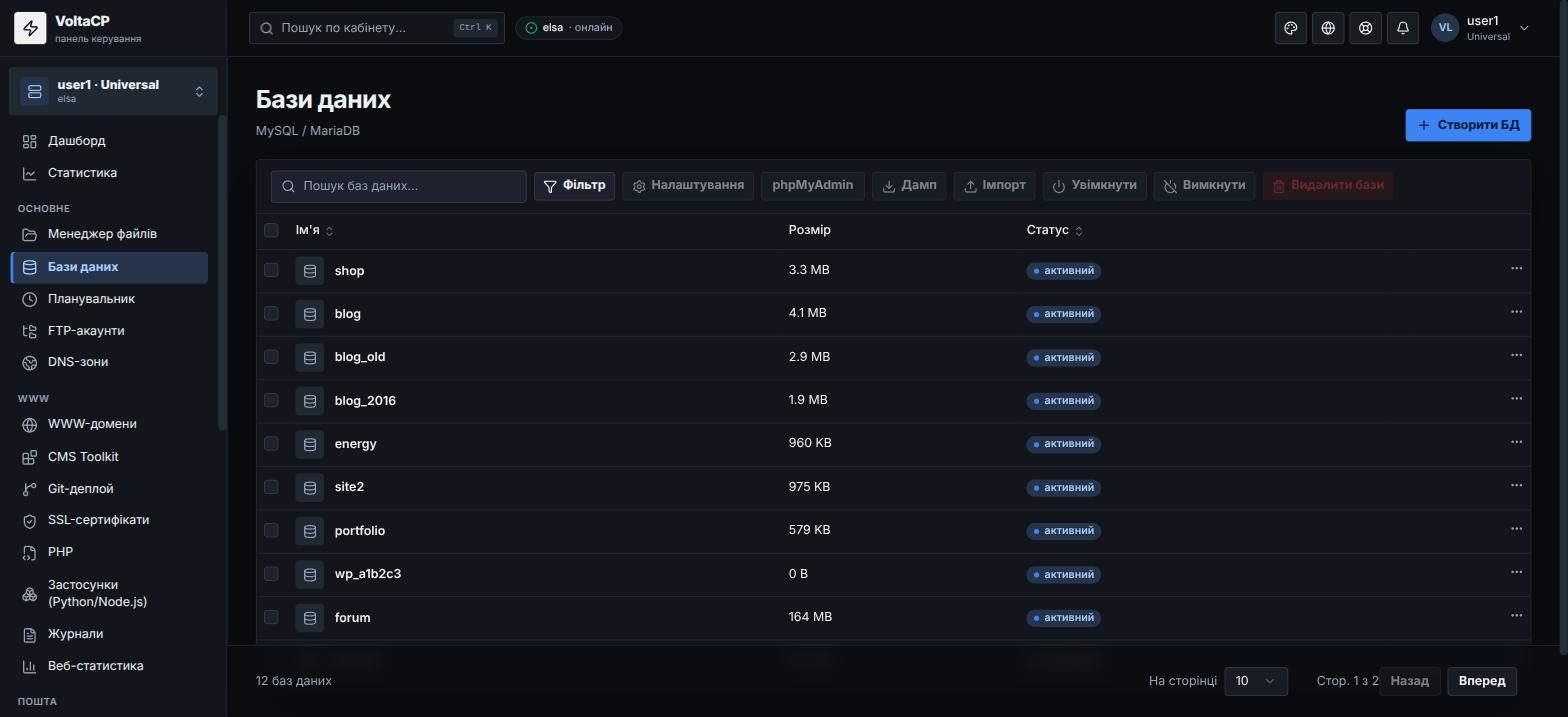Screen dimensions: 1568x717
Task: Open actions menu for energy row
Action: (1516, 442)
